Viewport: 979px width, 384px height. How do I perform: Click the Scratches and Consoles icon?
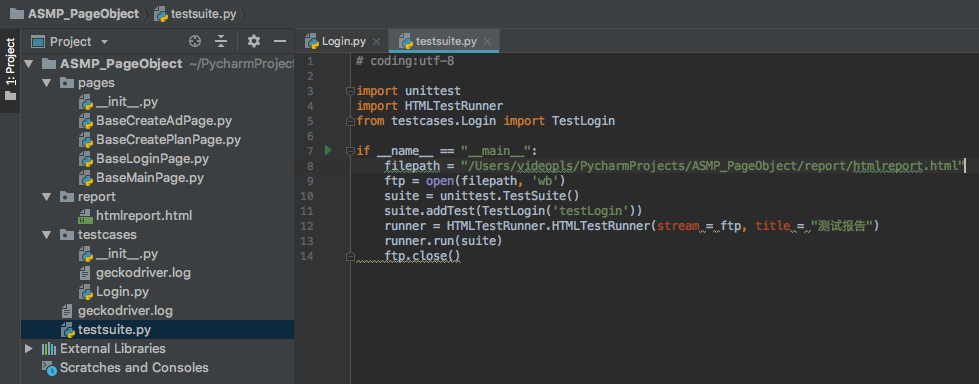click(x=49, y=368)
